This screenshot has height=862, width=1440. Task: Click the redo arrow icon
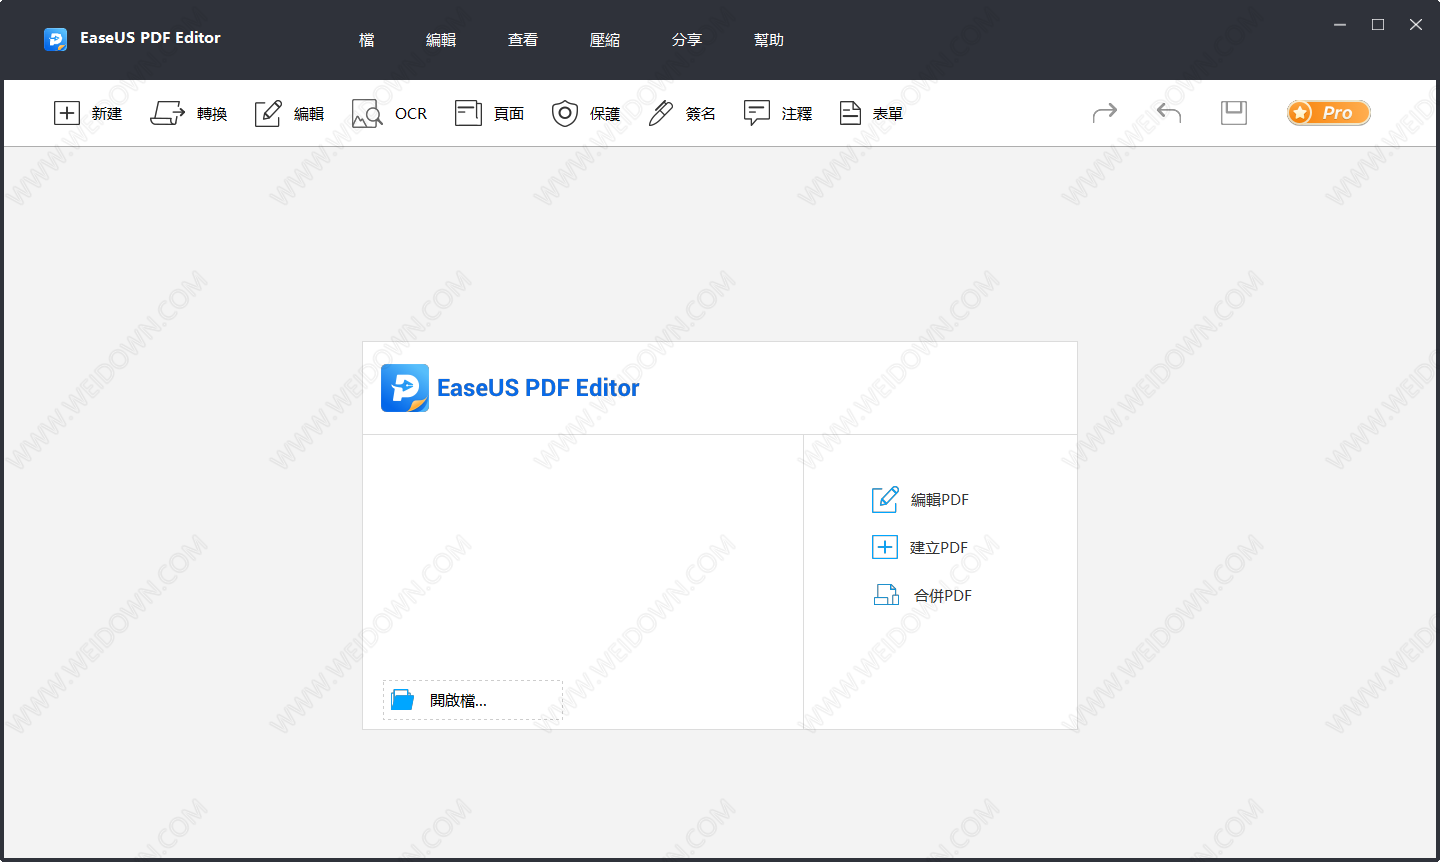(1104, 112)
